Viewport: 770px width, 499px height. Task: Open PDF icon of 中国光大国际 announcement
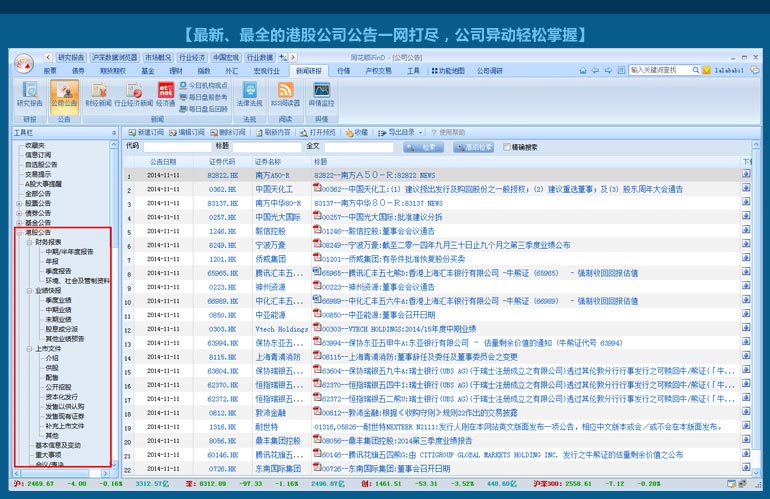(317, 215)
